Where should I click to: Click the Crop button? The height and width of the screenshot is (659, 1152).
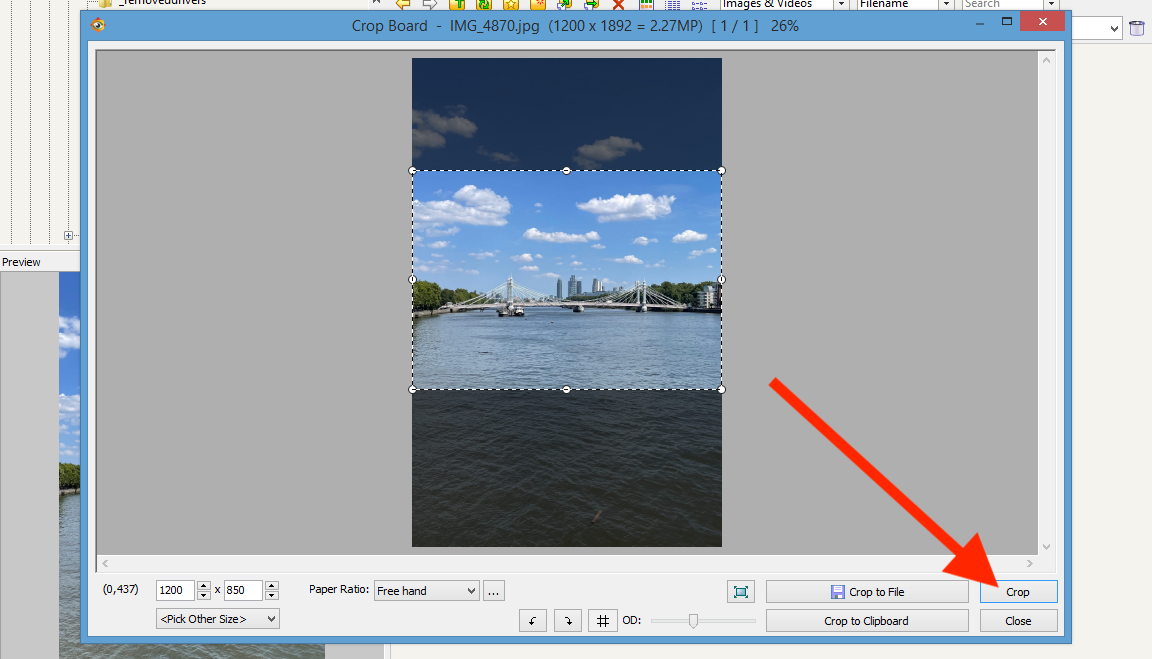[x=1018, y=591]
